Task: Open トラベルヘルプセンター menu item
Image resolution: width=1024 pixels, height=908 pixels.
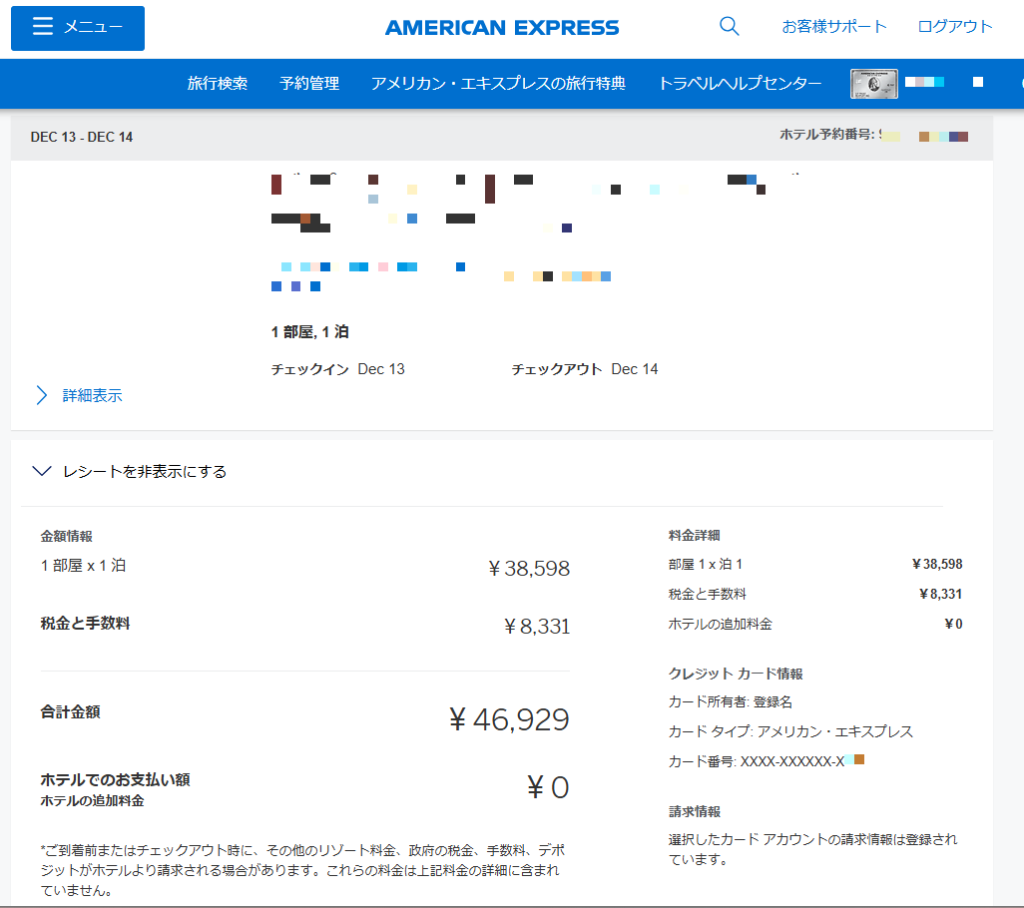Action: (x=740, y=83)
